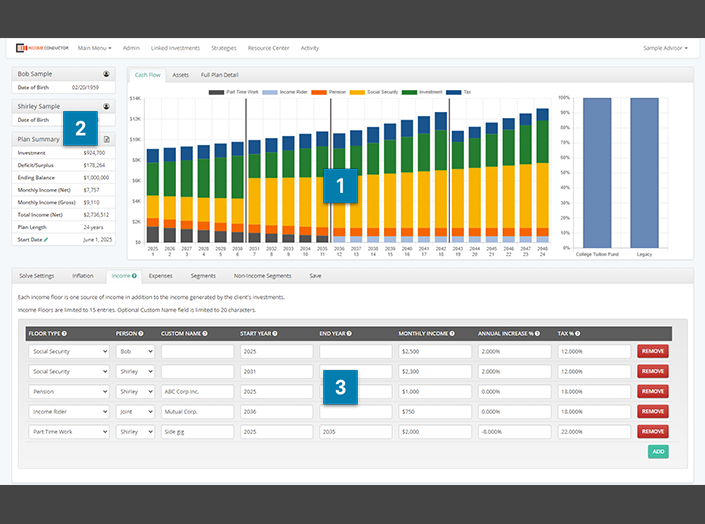Edit Start Date using the pencil icon
Image resolution: width=705 pixels, height=524 pixels.
[x=46, y=240]
